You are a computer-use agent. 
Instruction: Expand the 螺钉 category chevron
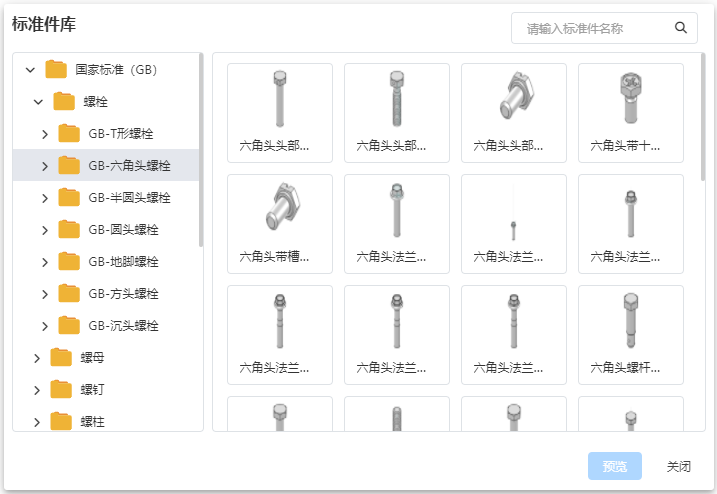pos(37,390)
